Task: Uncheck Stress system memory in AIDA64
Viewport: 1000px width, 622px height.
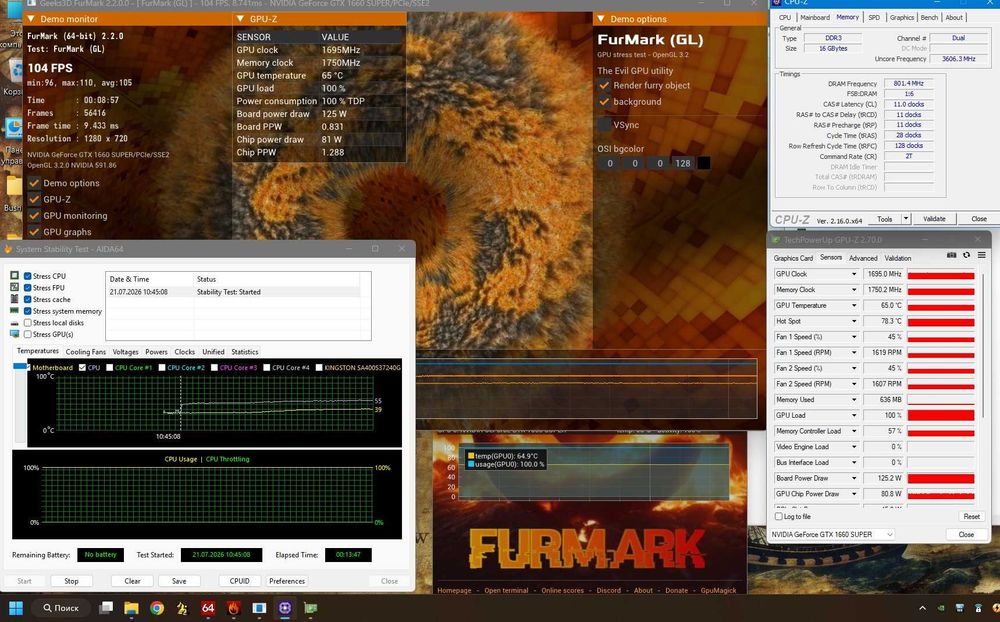Action: (x=27, y=311)
